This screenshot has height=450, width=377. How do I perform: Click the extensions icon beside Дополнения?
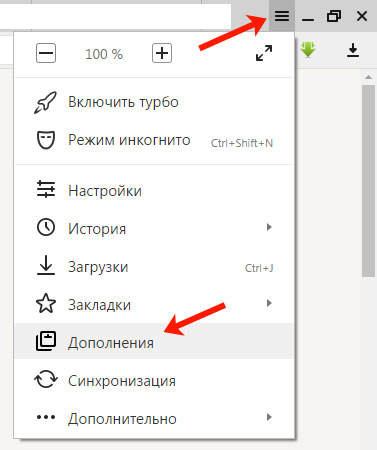tap(46, 341)
